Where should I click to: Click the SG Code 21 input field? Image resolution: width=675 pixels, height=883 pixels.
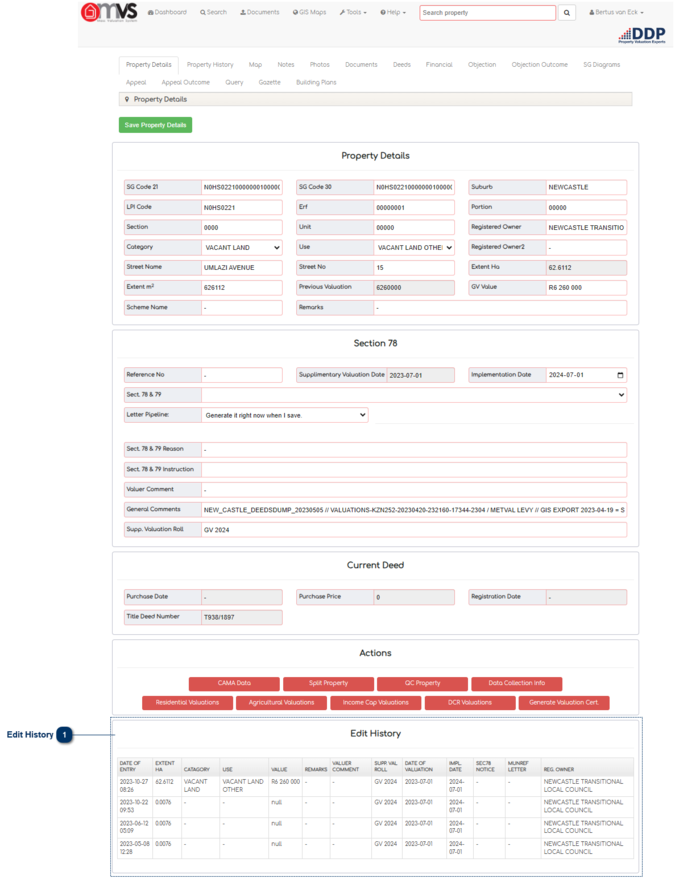242,187
